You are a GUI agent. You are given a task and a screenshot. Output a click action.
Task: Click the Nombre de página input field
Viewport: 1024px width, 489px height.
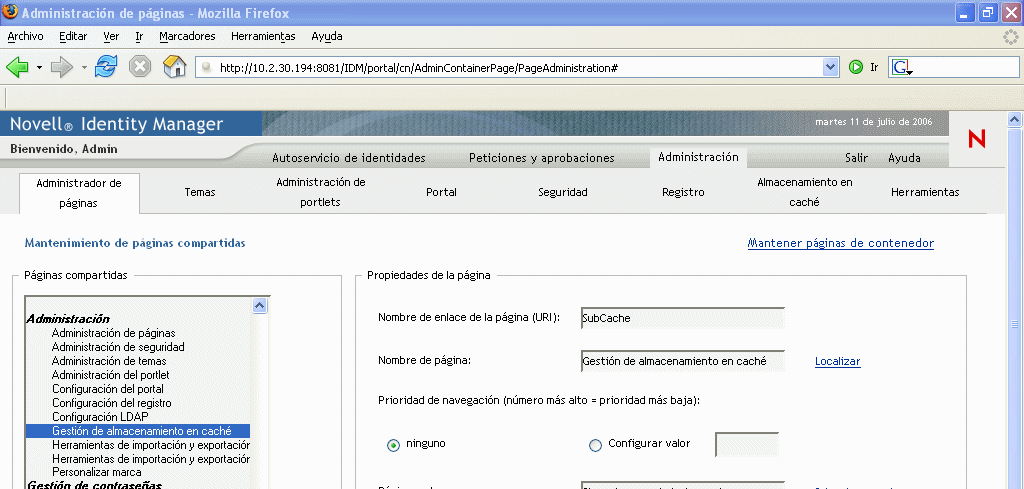[x=682, y=360]
